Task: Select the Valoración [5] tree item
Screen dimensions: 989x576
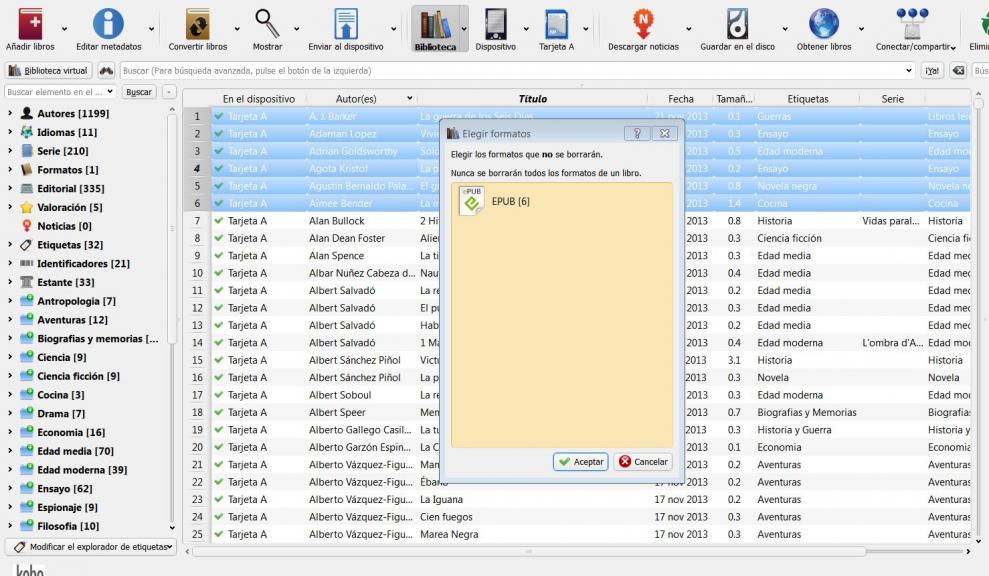Action: (69, 207)
